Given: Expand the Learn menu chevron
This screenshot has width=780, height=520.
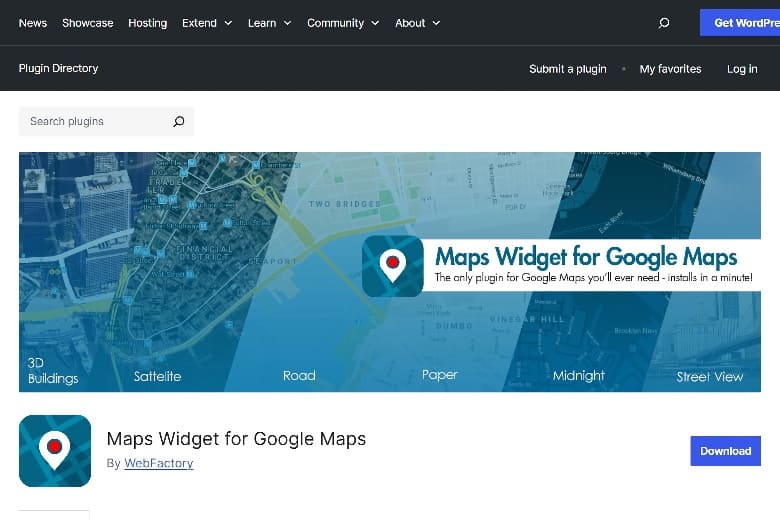Looking at the screenshot, I should click(x=288, y=23).
